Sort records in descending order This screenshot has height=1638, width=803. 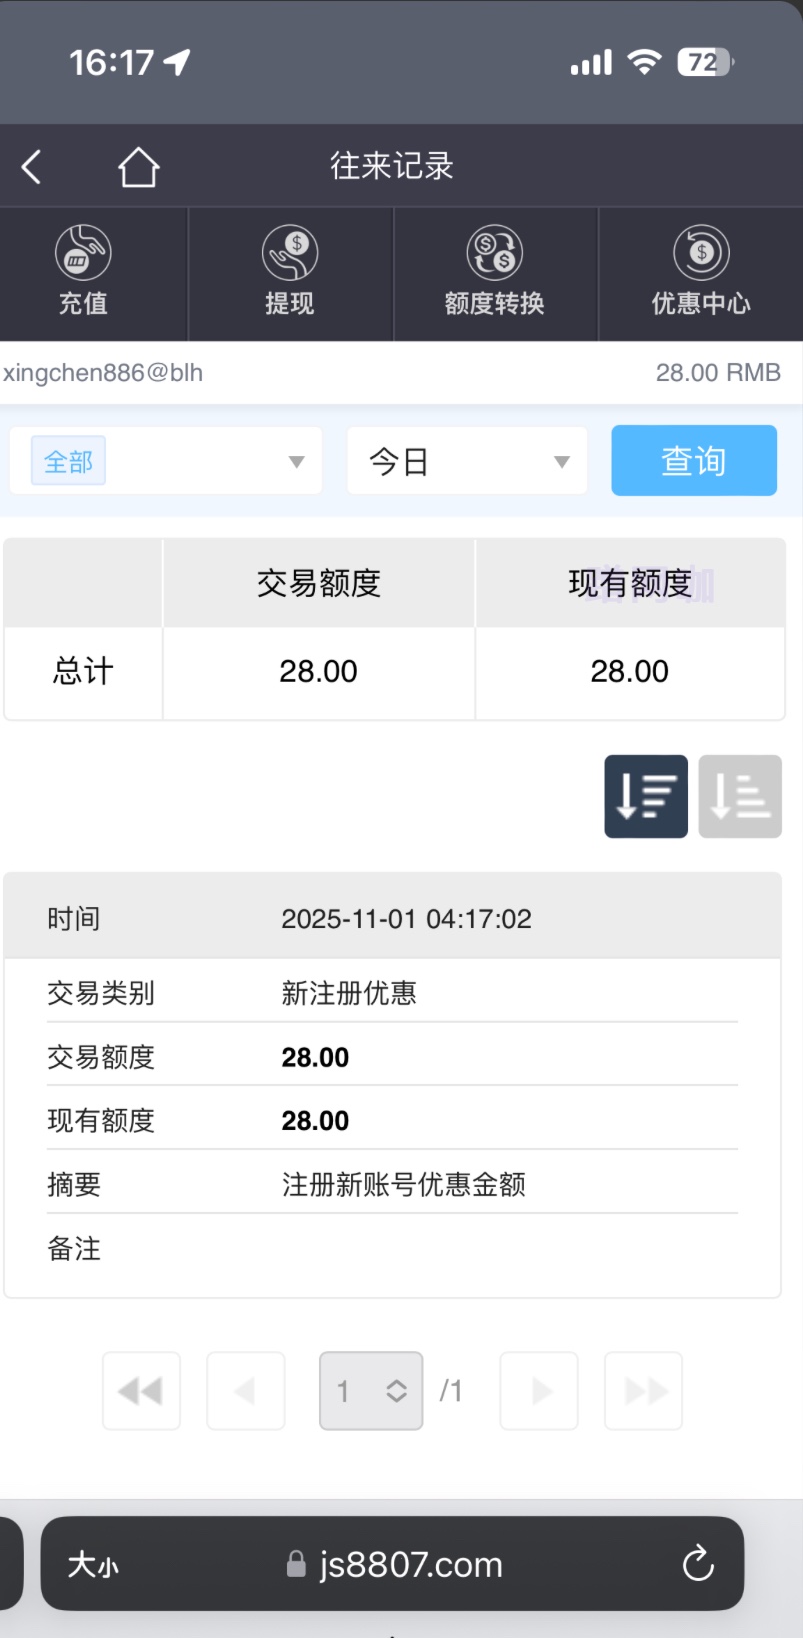click(646, 796)
